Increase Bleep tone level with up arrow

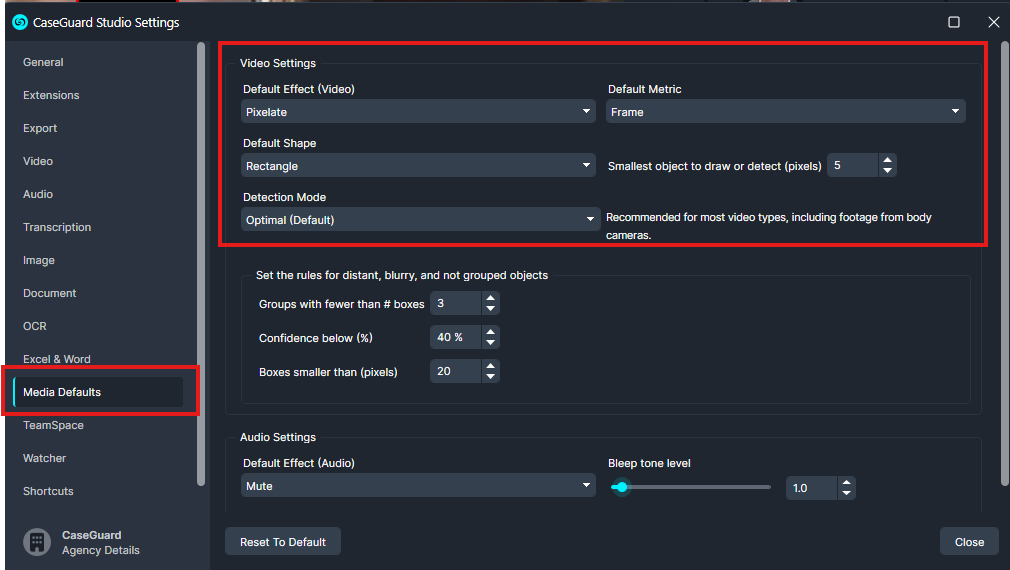pos(846,482)
